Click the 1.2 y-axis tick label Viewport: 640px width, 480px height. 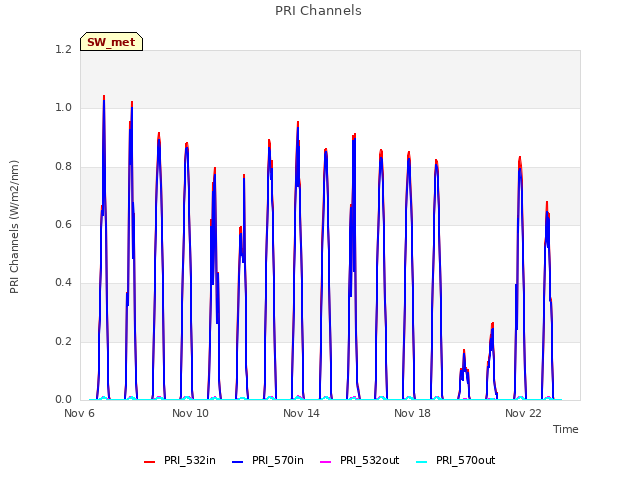[x=64, y=49]
